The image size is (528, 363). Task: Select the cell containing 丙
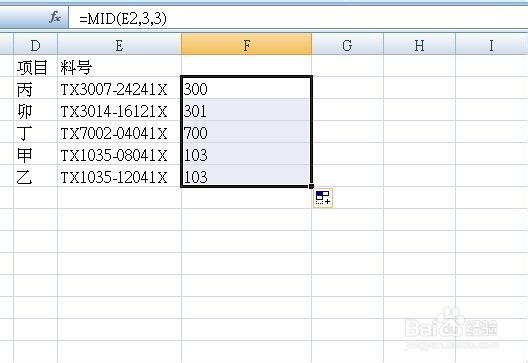(35, 89)
